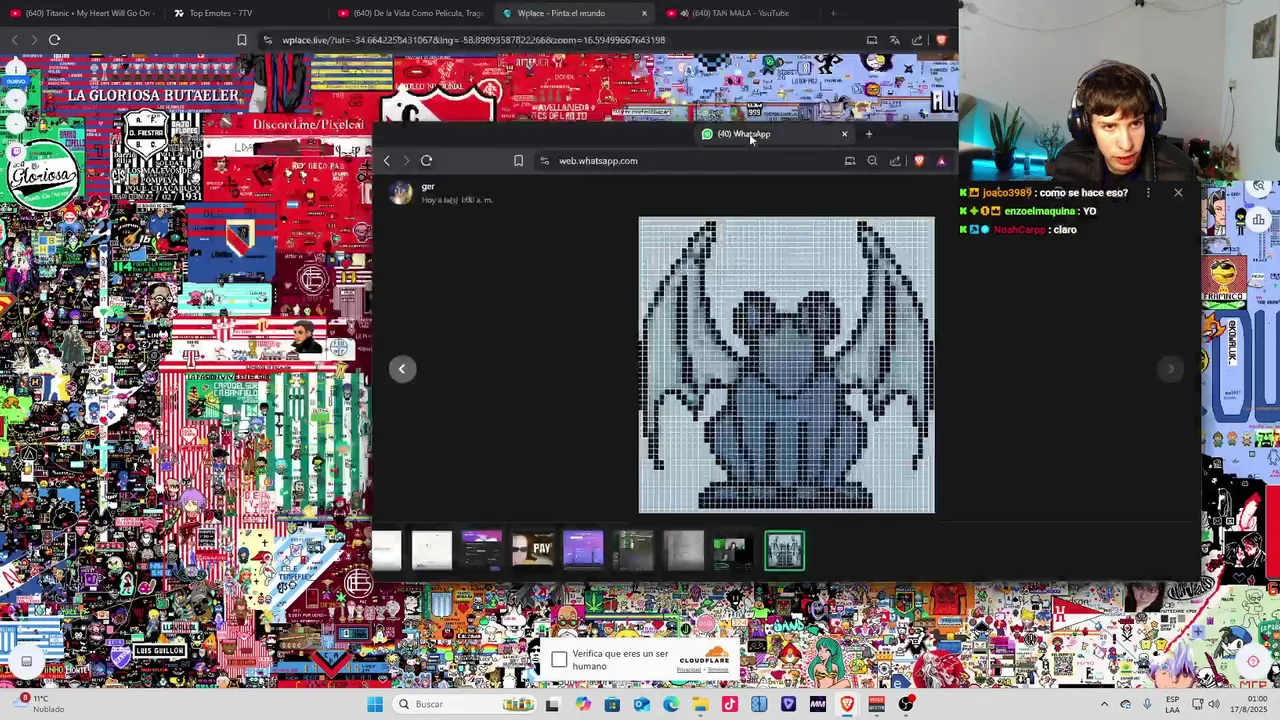The image size is (1280, 720).
Task: Switch to Brave browser from taskbar
Action: pyautogui.click(x=847, y=704)
